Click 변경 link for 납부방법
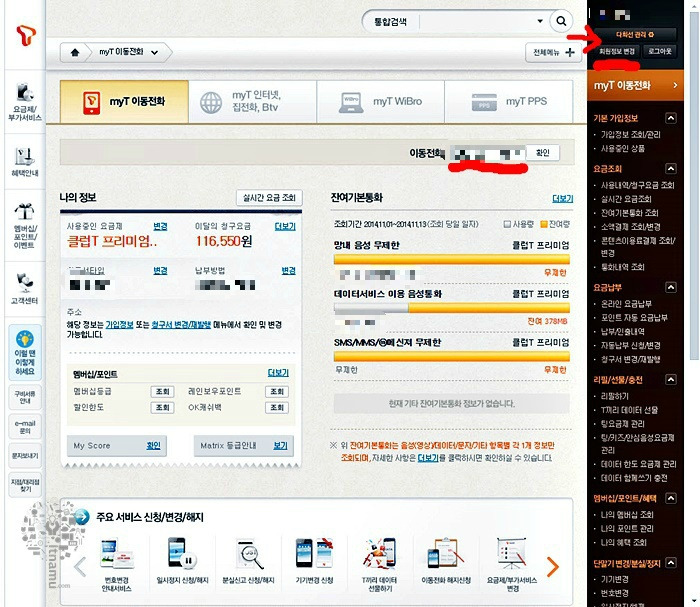The height and width of the screenshot is (607, 700). [x=288, y=270]
